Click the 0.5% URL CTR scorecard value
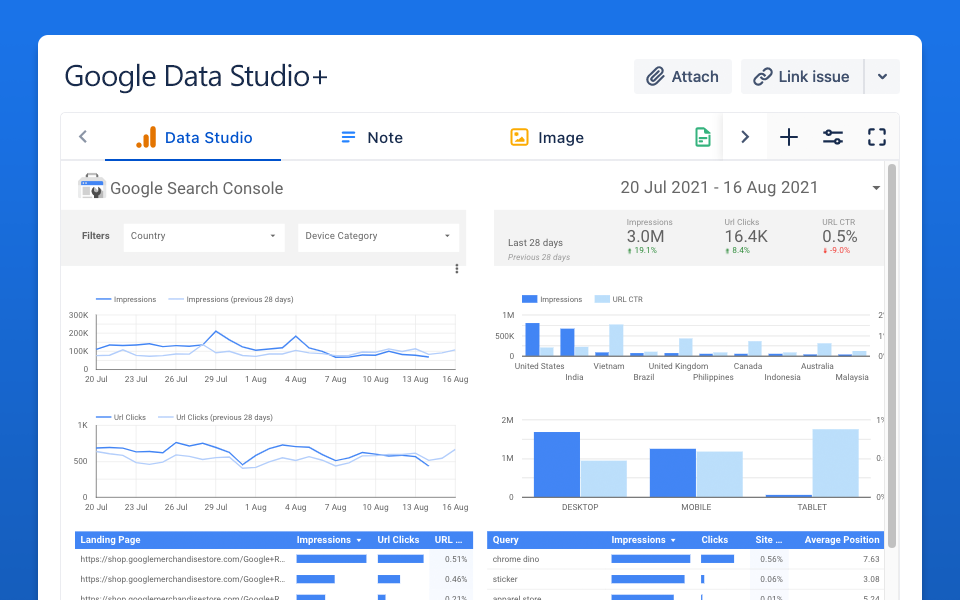This screenshot has height=600, width=960. point(839,236)
